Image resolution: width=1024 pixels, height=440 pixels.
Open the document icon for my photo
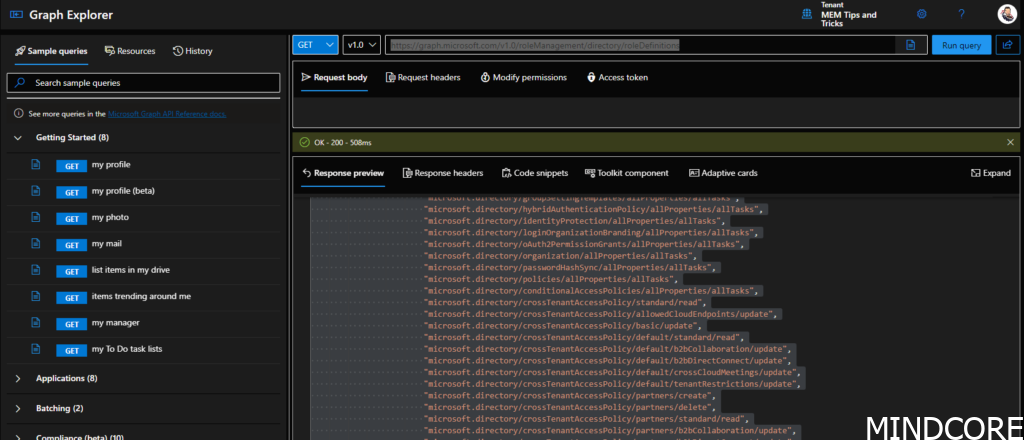[x=37, y=217]
